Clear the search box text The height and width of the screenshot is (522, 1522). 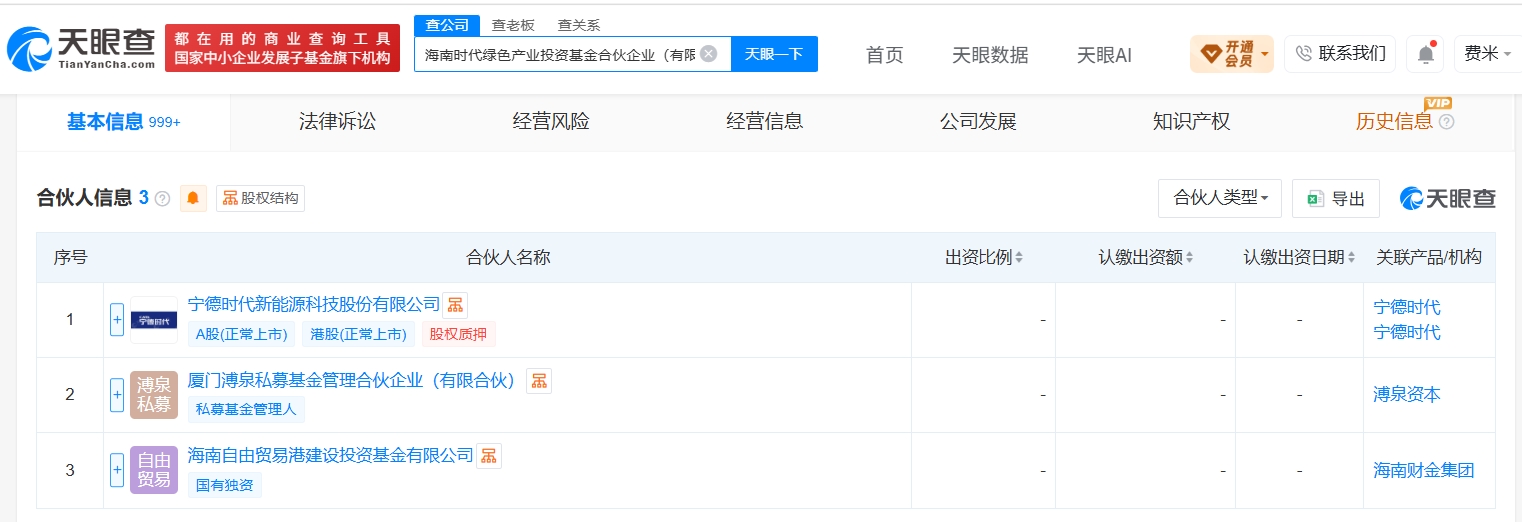click(x=708, y=54)
